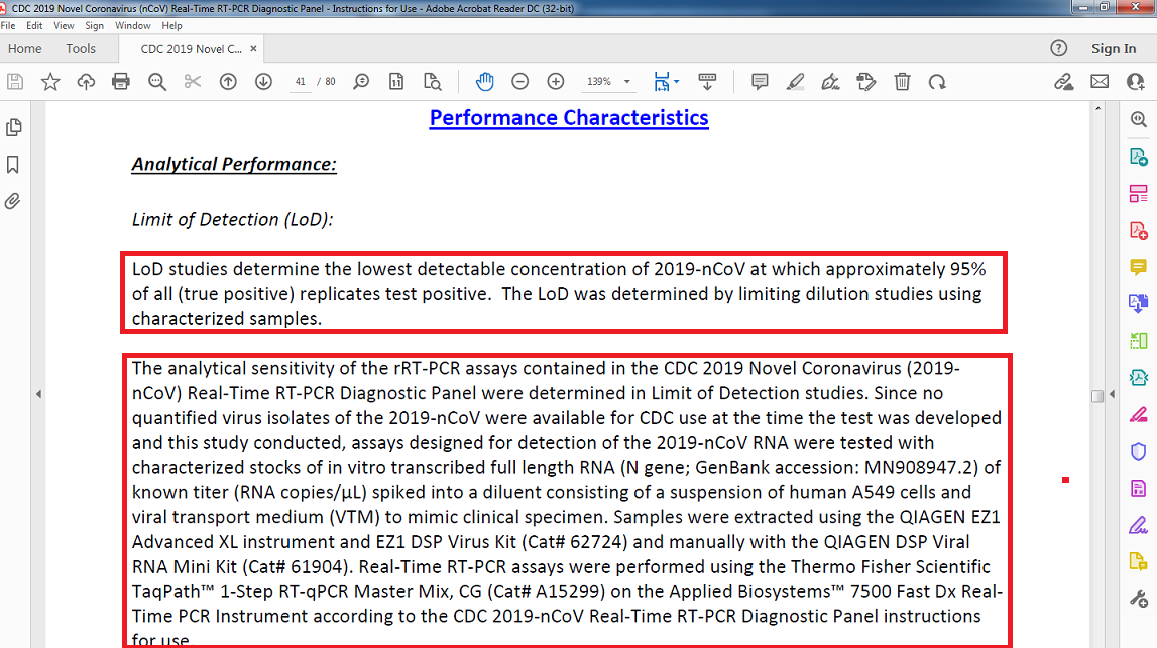Click the vertical scrollbar up arrow
Viewport: 1157px width, 648px height.
click(x=1098, y=108)
